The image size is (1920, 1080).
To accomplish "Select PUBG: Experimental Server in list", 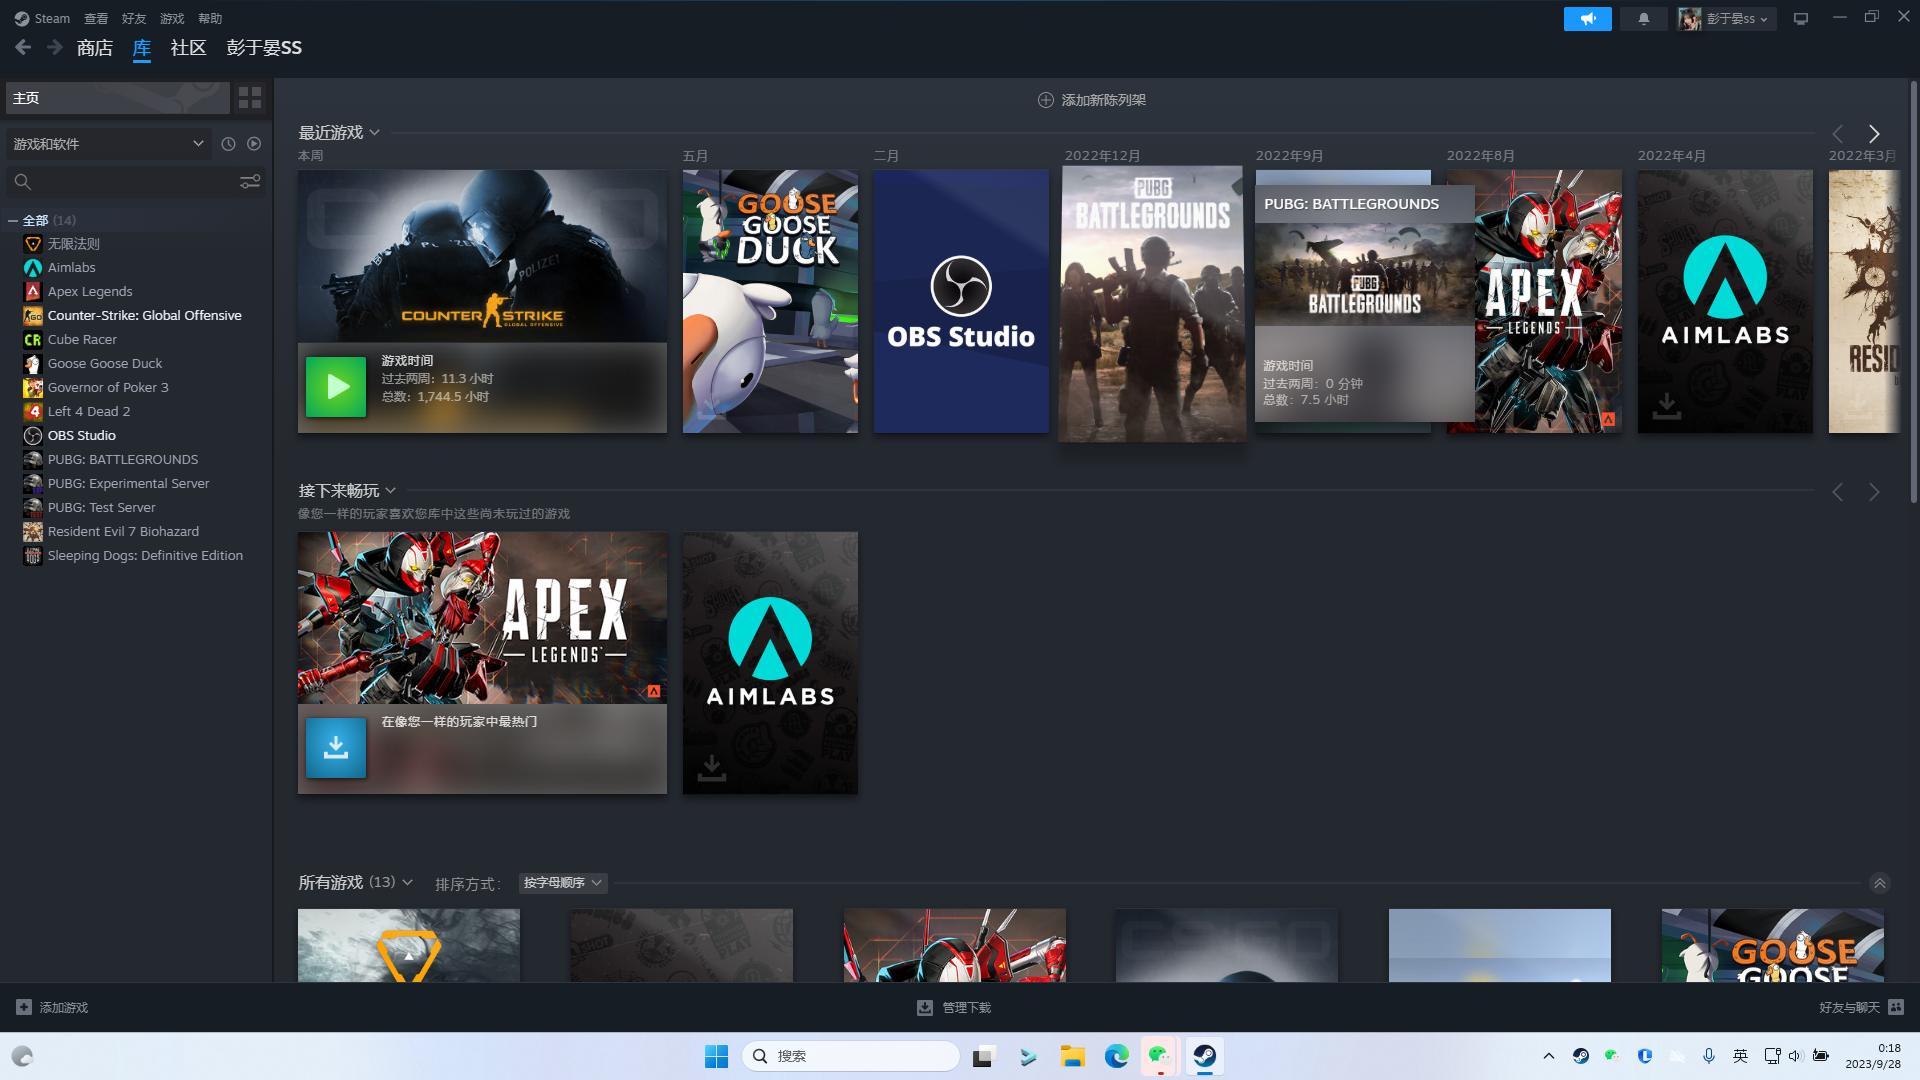I will [129, 483].
